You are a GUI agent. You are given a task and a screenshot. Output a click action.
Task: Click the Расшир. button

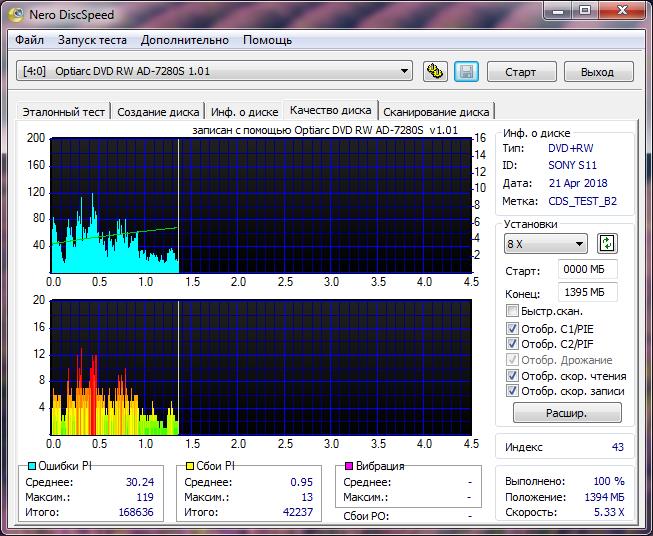tap(567, 413)
